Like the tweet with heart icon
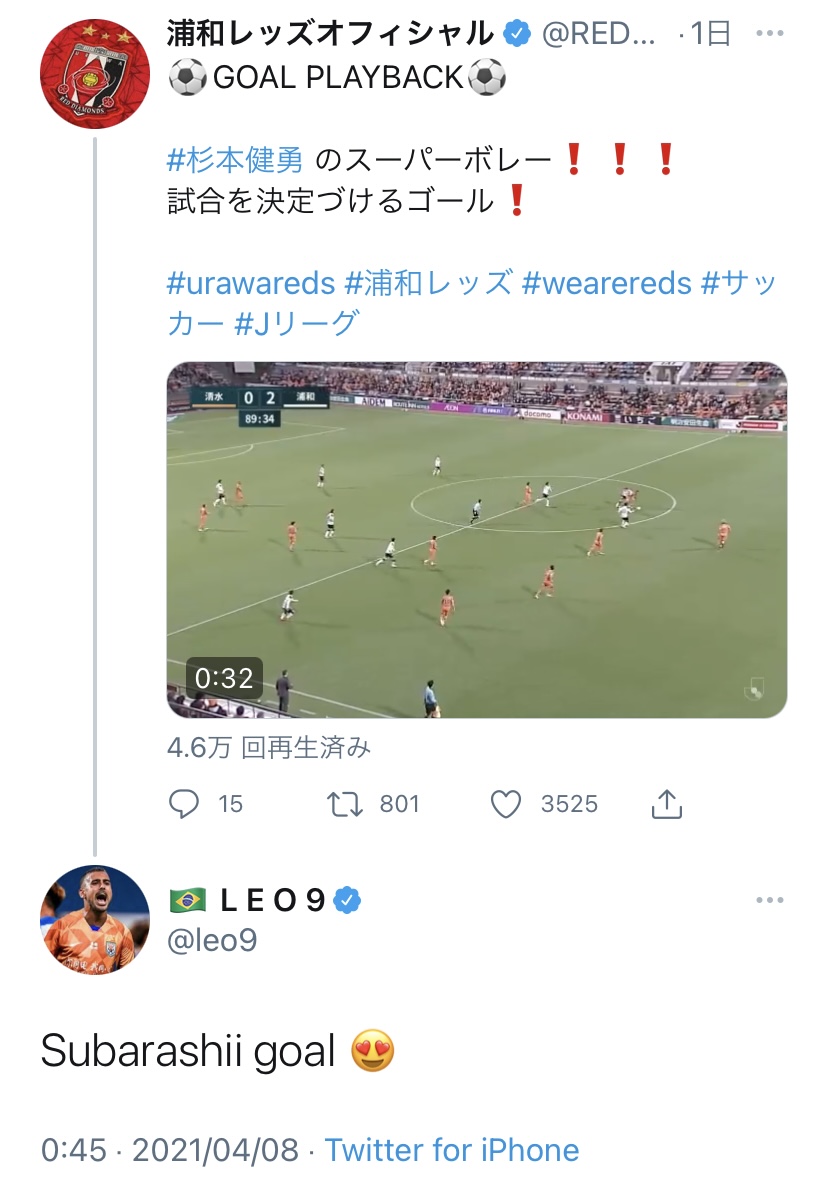The height and width of the screenshot is (1180, 828). 508,803
